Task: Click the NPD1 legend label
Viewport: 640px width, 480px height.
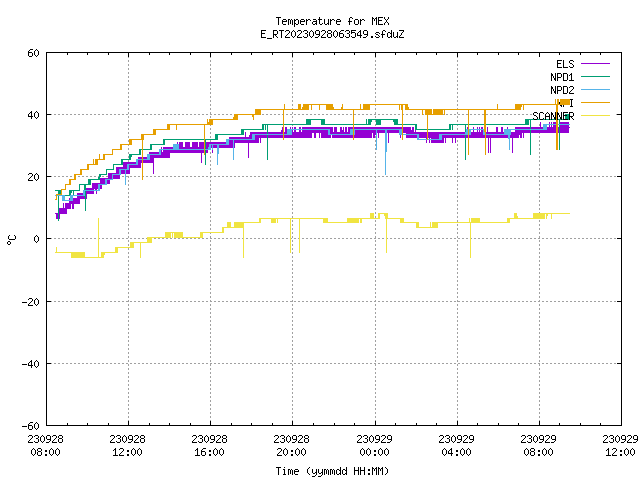Action: click(562, 77)
